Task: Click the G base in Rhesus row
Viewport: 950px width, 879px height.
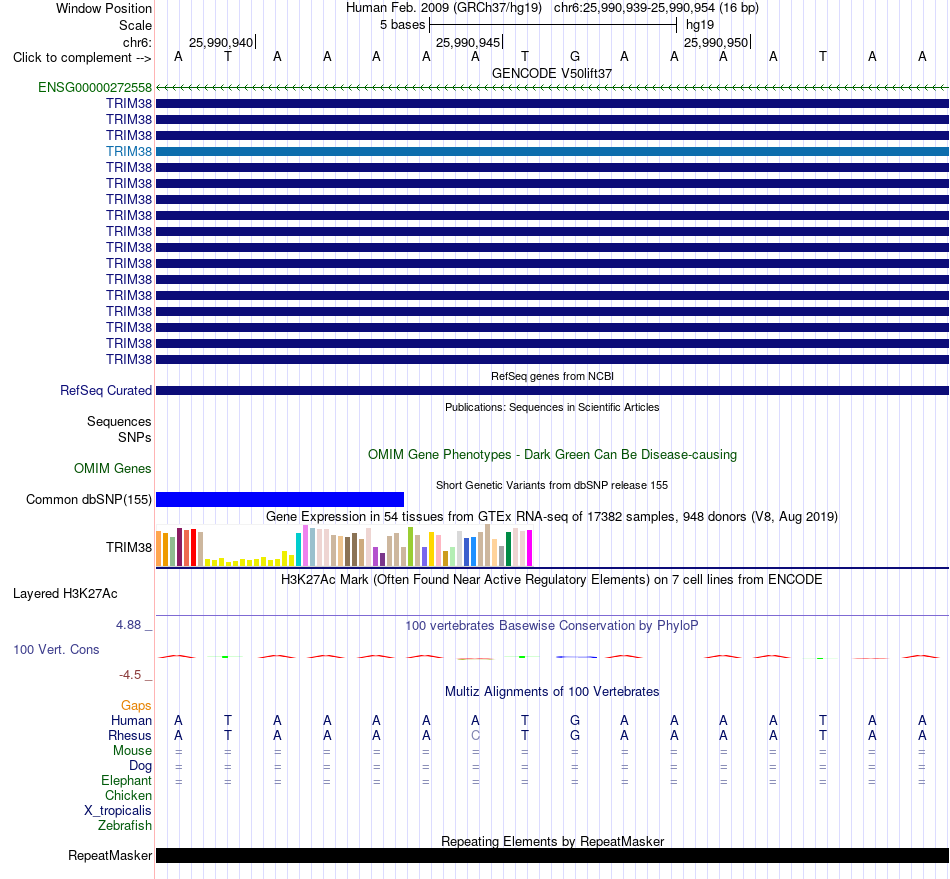Action: 575,735
